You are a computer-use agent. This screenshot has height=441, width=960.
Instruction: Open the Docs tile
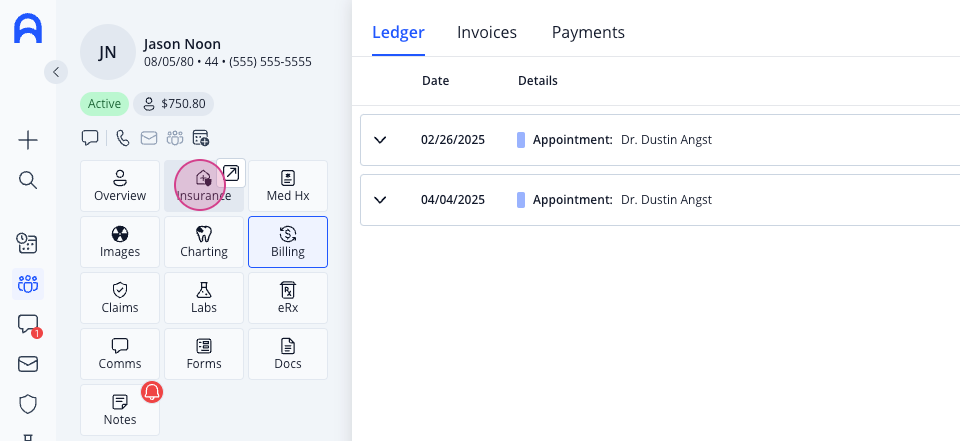point(288,354)
